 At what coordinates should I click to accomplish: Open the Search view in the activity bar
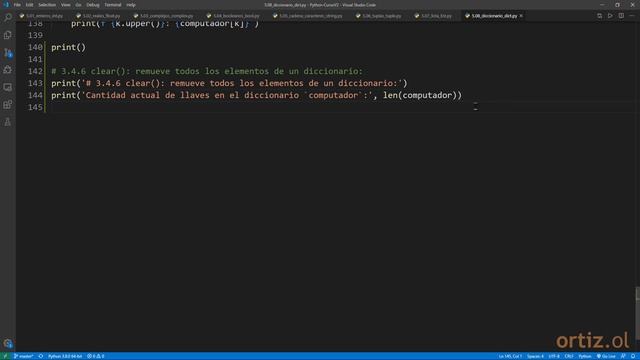click(x=8, y=18)
